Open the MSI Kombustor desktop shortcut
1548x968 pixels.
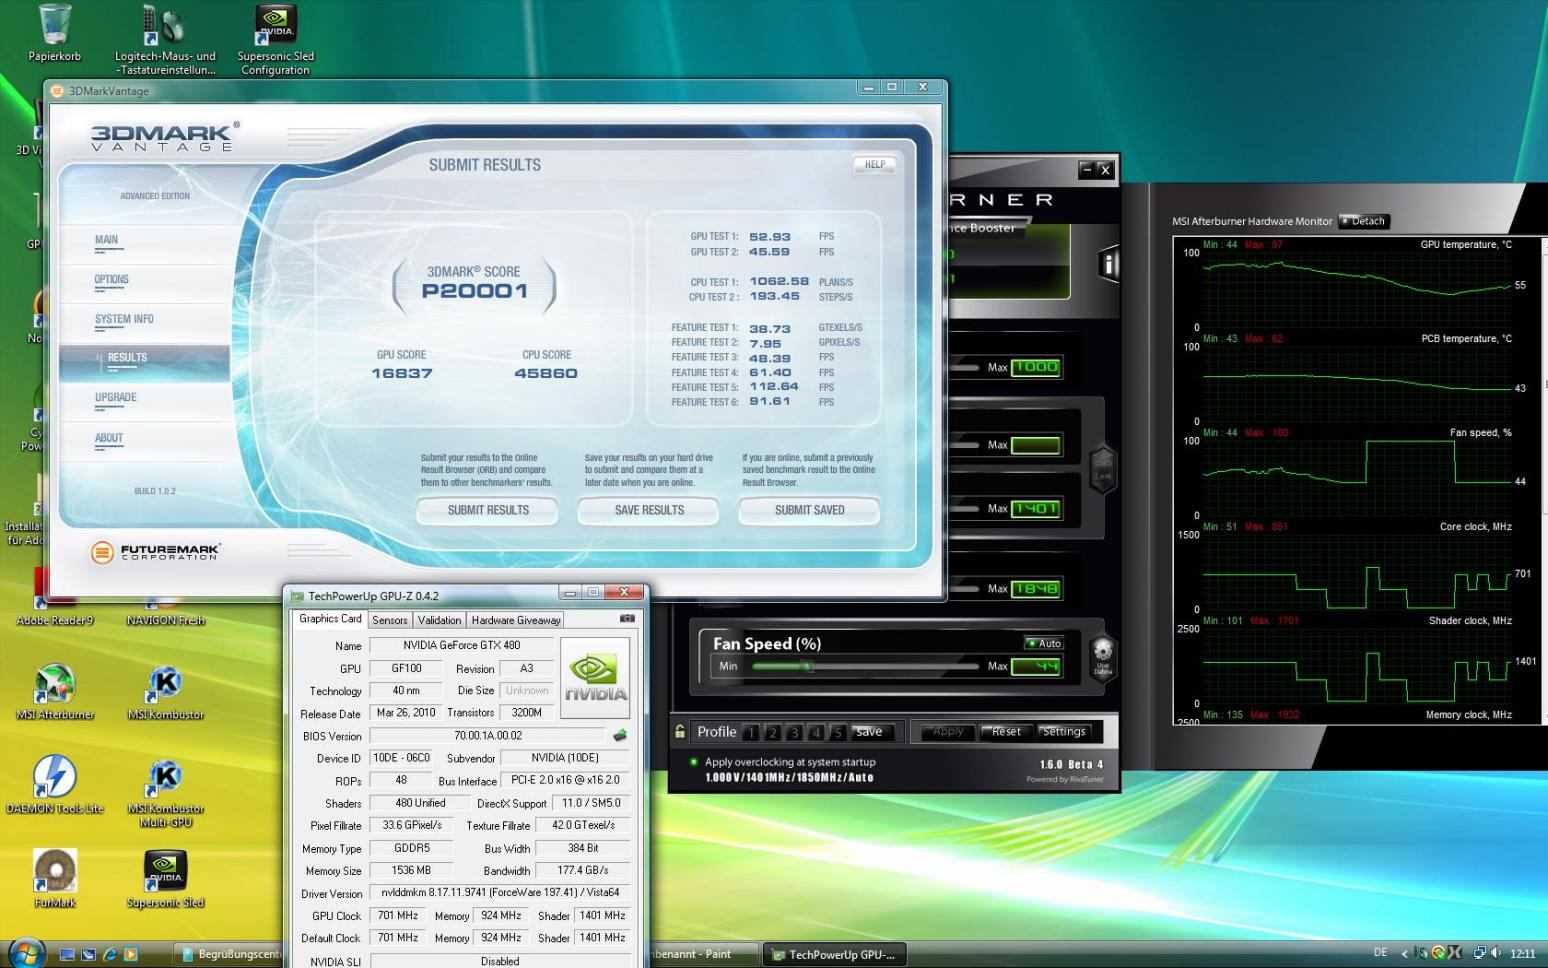[x=165, y=691]
